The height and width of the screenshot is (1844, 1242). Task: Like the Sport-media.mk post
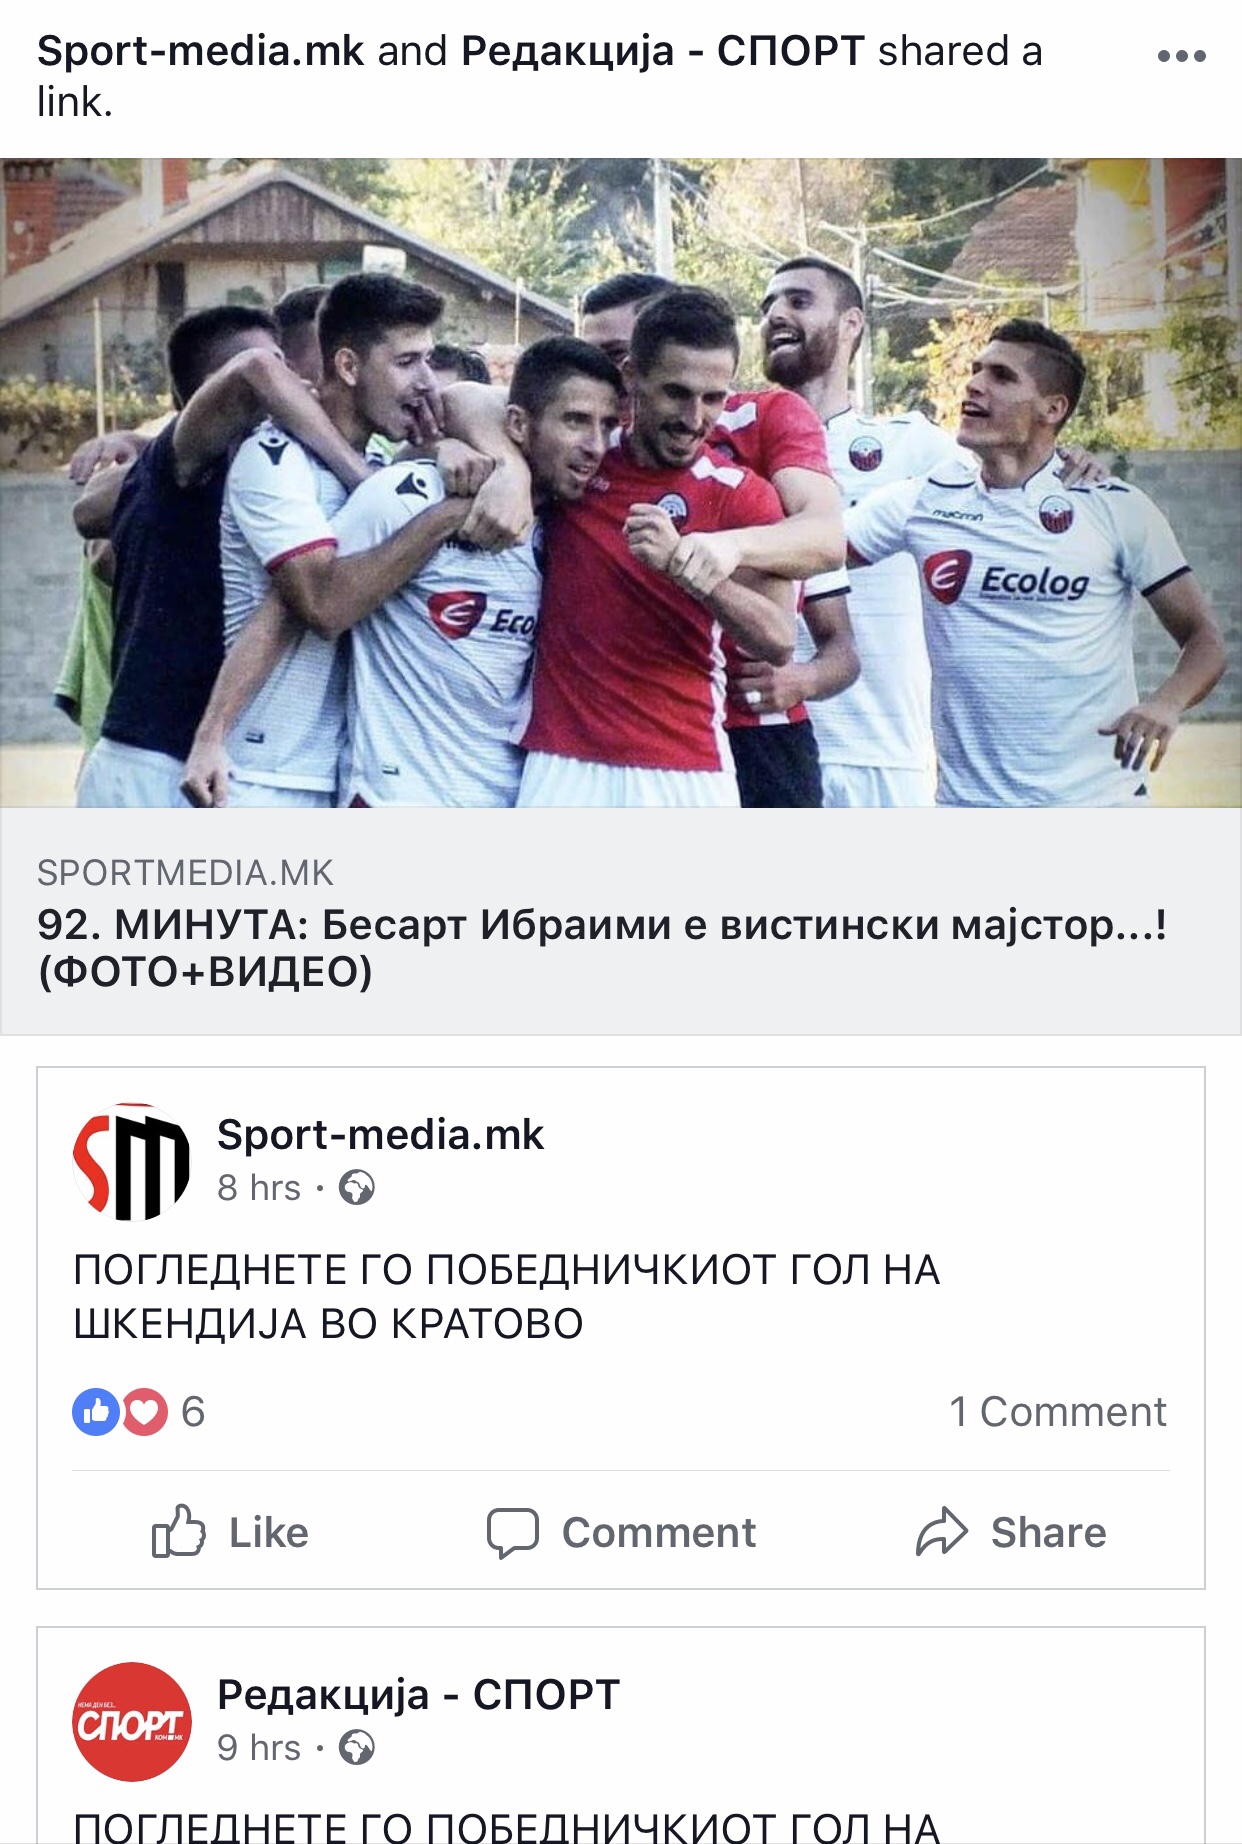[230, 1532]
